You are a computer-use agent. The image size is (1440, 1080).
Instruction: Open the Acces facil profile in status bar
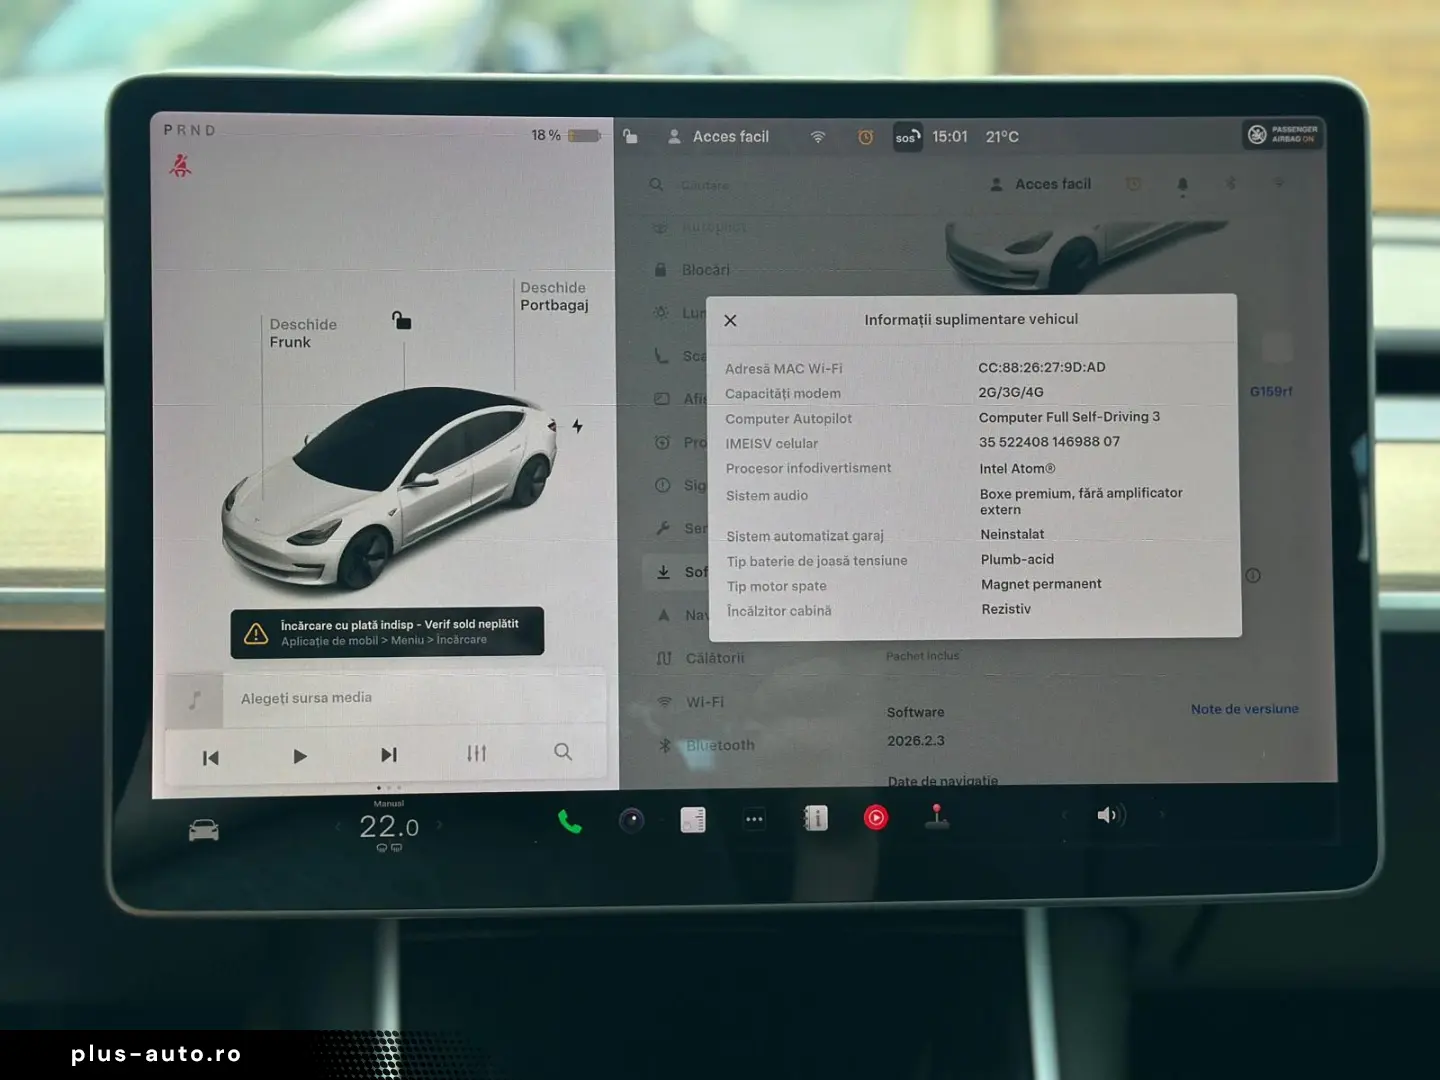coord(718,137)
